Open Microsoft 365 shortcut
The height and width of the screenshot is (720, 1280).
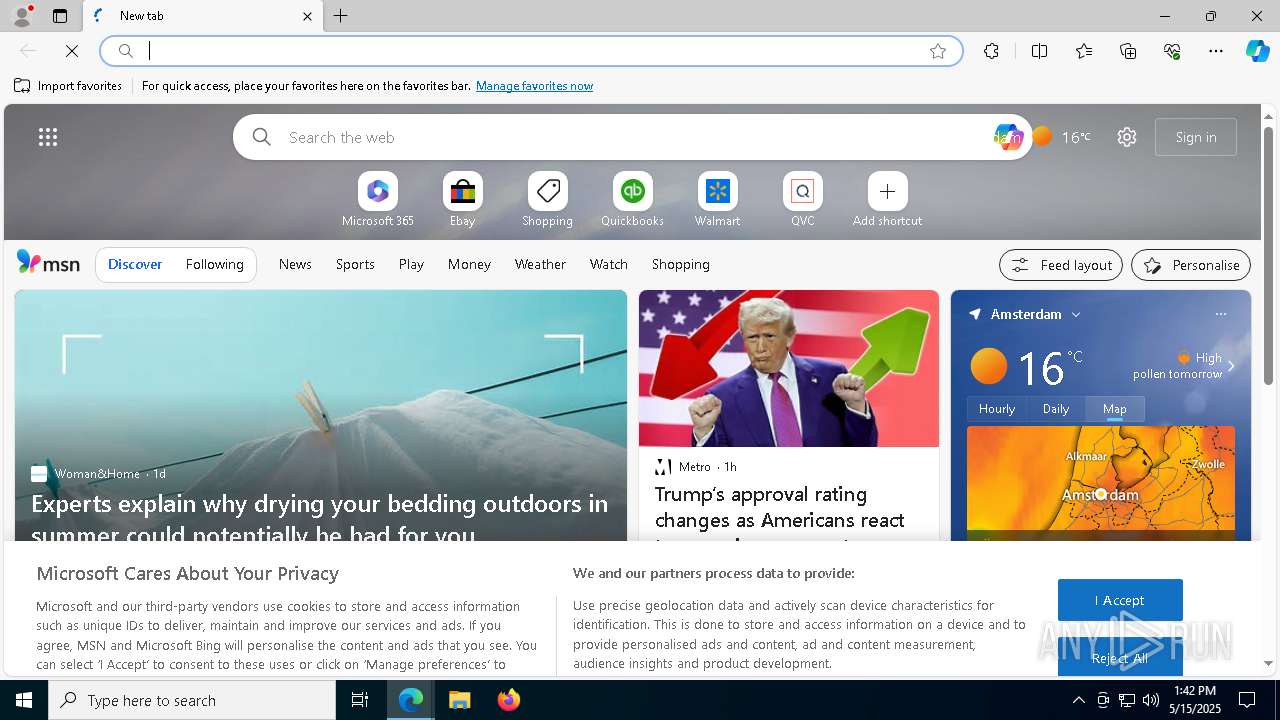(x=377, y=200)
